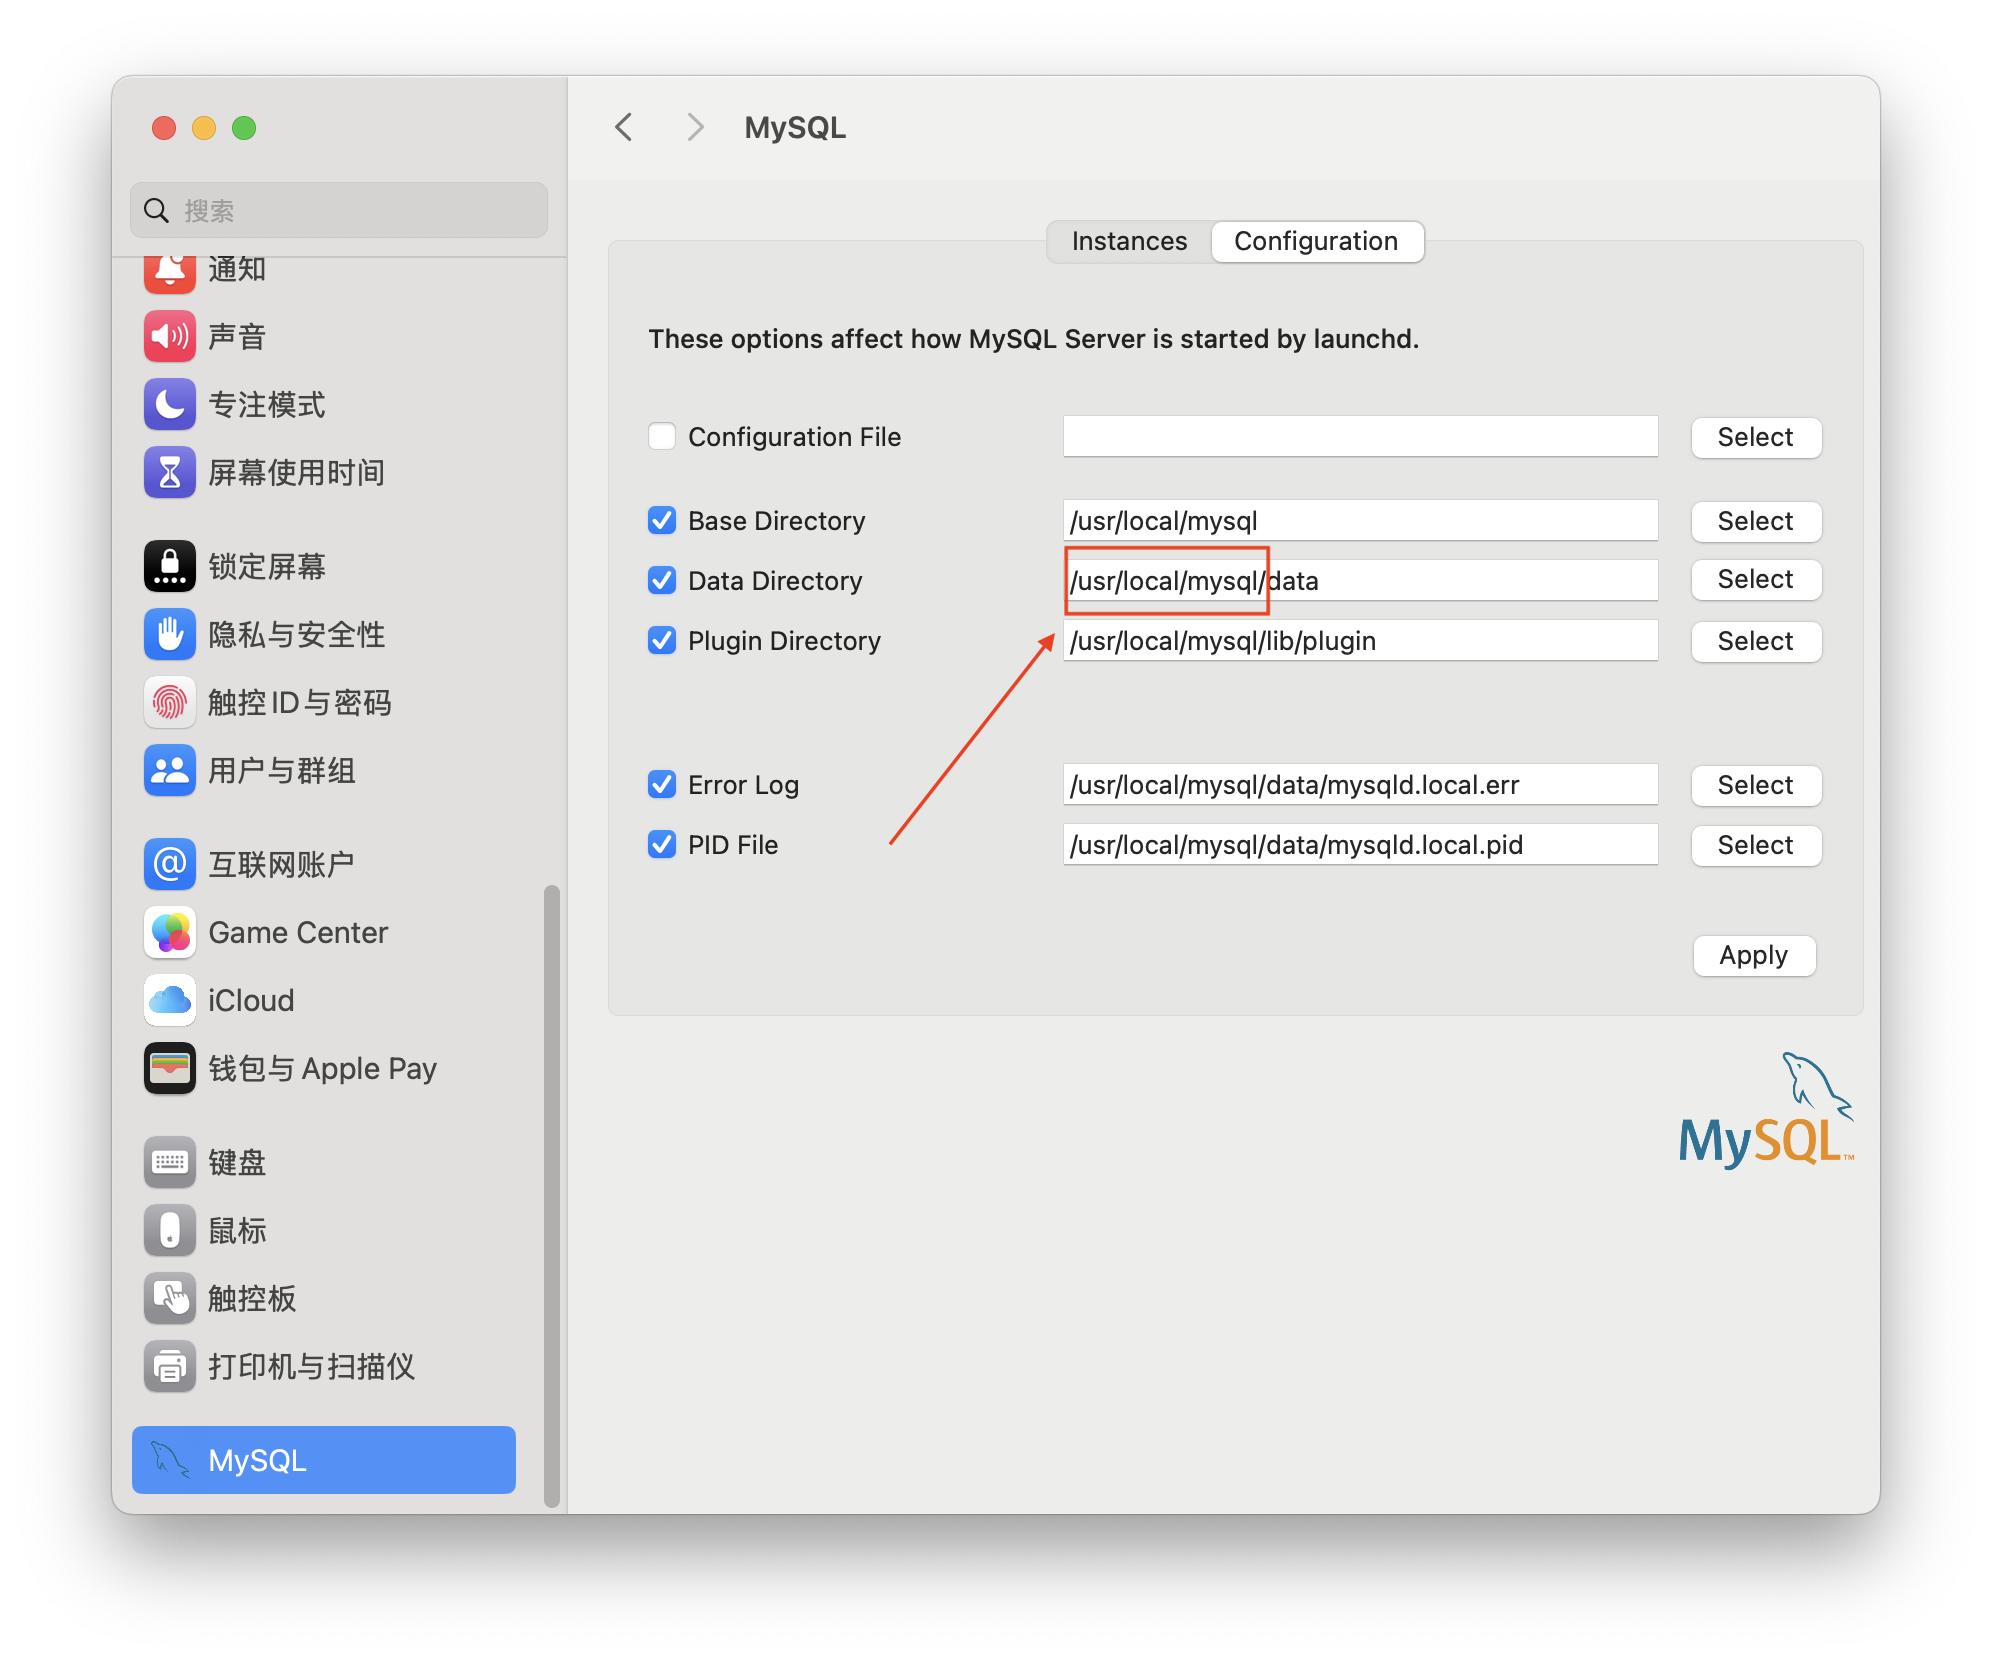Screen dimensions: 1992x1662
Task: Open the Touch ID fingerprint icon
Action: (170, 703)
